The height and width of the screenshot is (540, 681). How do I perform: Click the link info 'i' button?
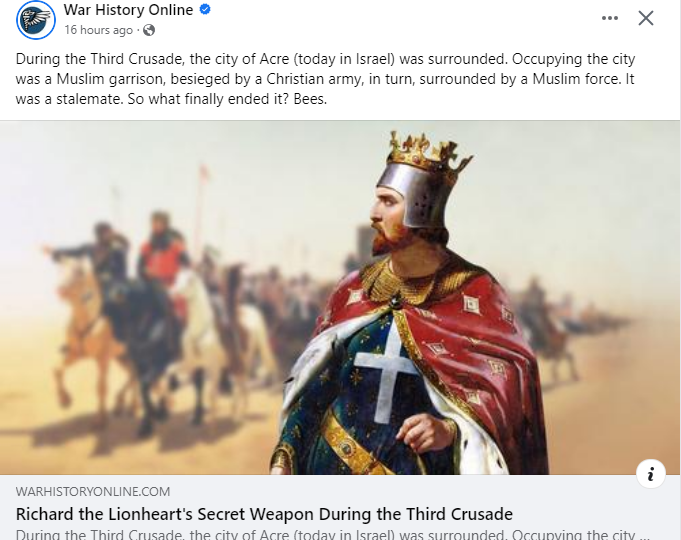click(x=651, y=474)
